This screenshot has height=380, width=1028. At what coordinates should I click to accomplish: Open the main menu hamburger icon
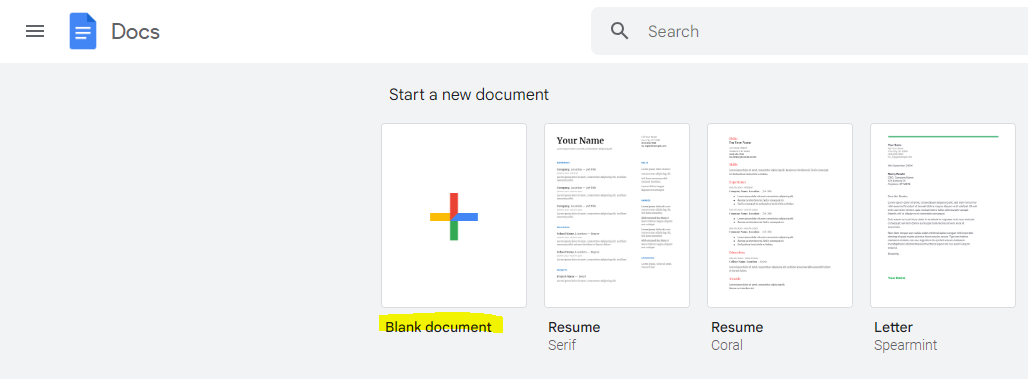(x=35, y=31)
